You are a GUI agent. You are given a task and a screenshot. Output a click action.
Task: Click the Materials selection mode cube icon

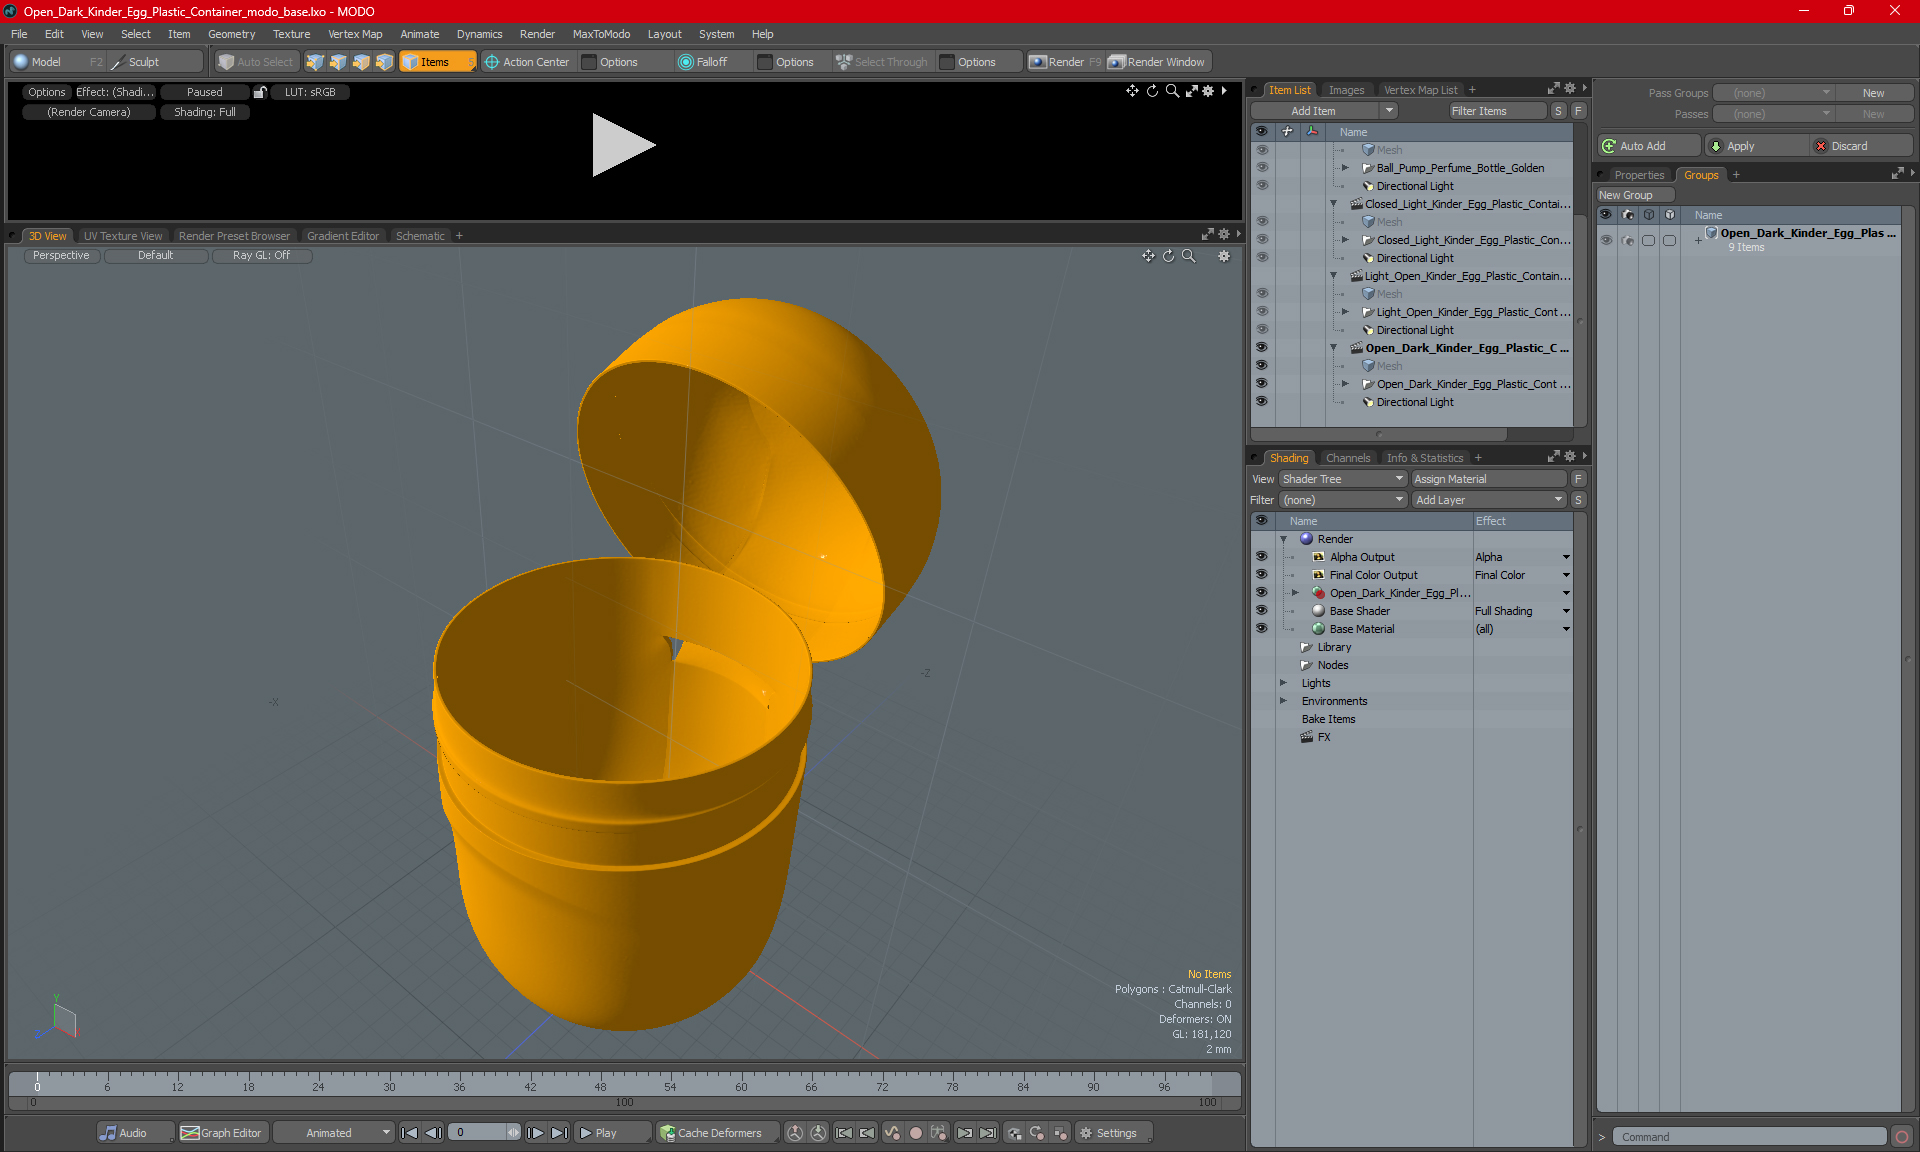coord(384,62)
